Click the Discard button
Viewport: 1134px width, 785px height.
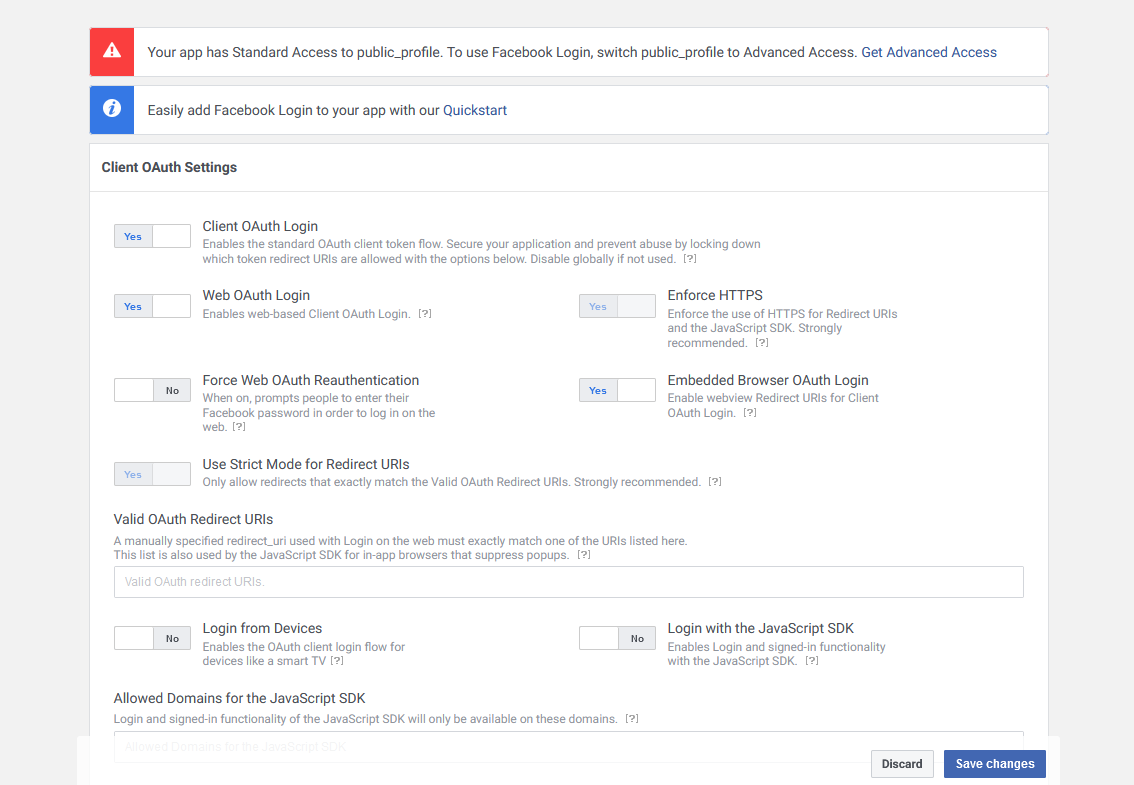[x=902, y=764]
